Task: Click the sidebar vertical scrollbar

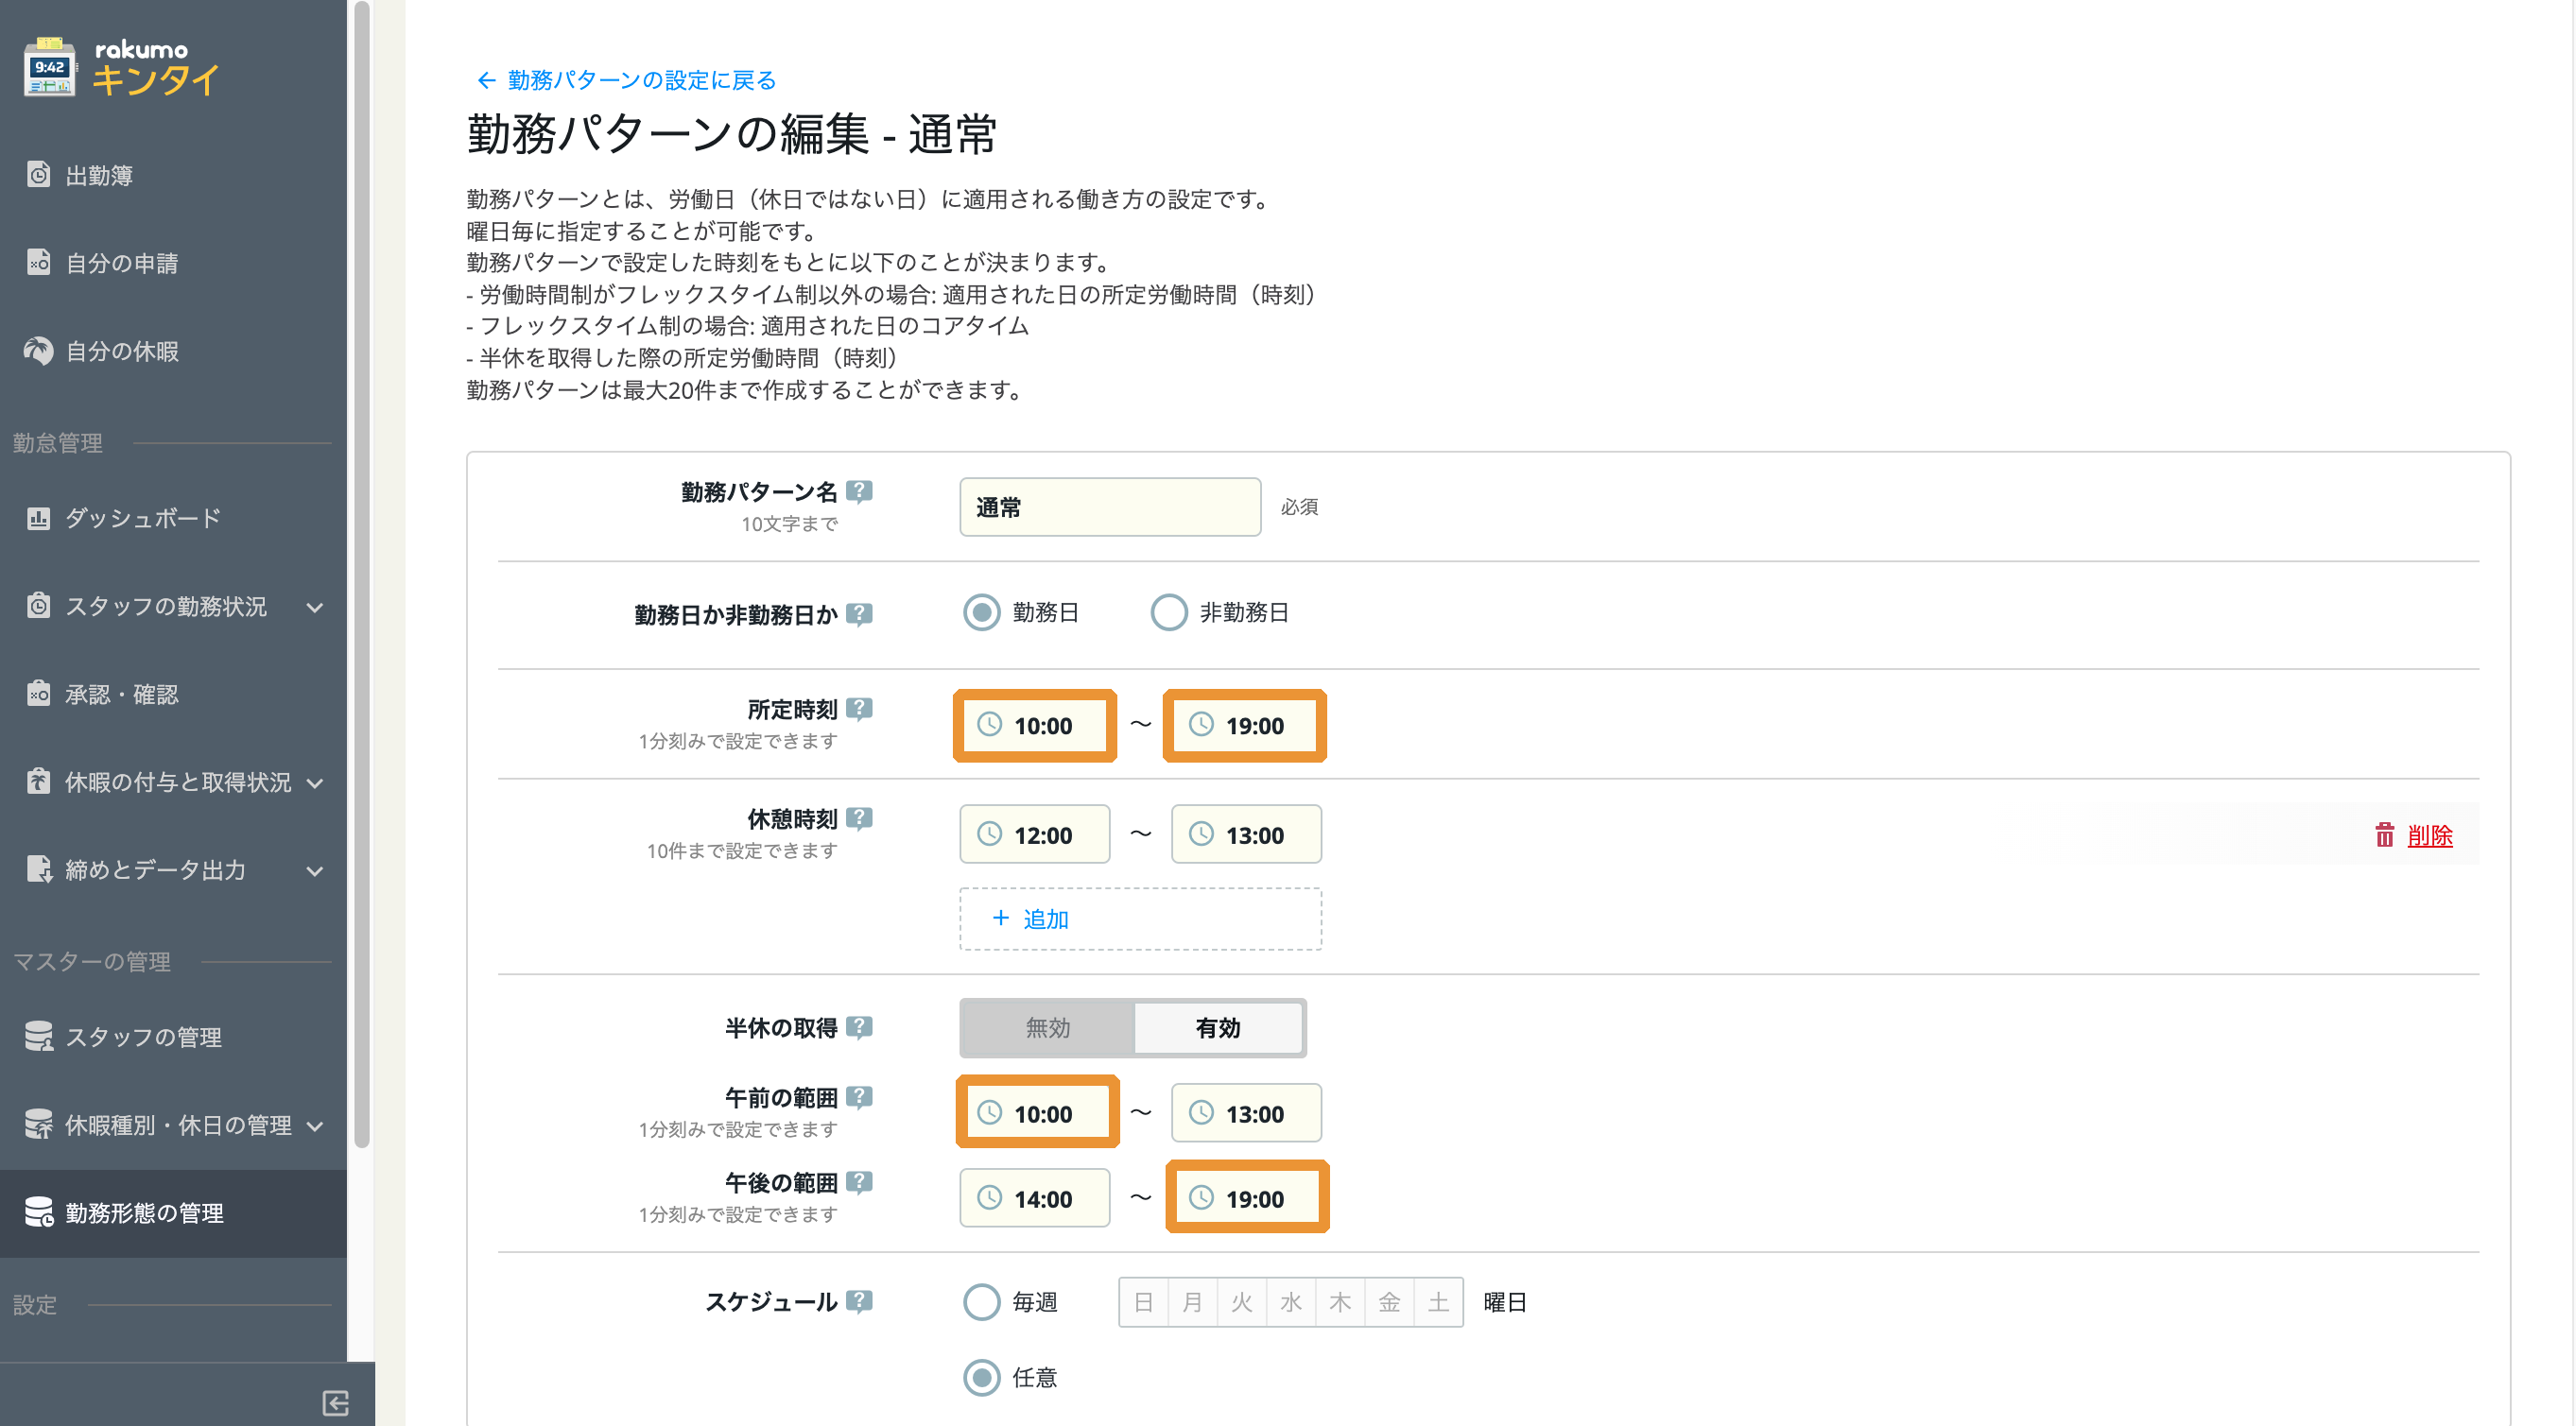Action: click(x=362, y=575)
